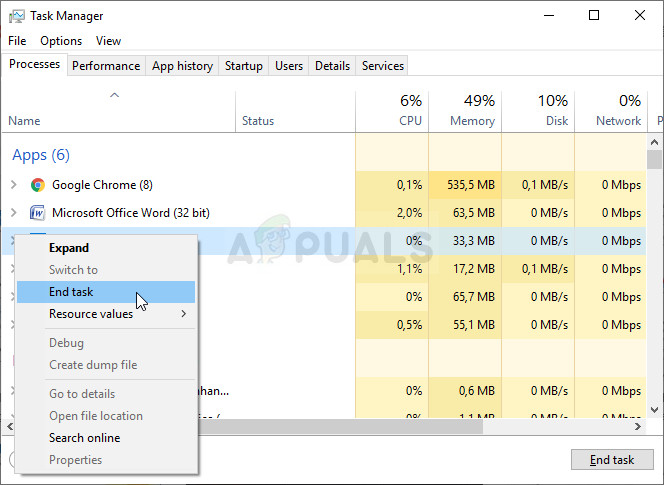Viewport: 664px width, 485px height.
Task: Switch to the Startup tab
Action: coord(243,66)
